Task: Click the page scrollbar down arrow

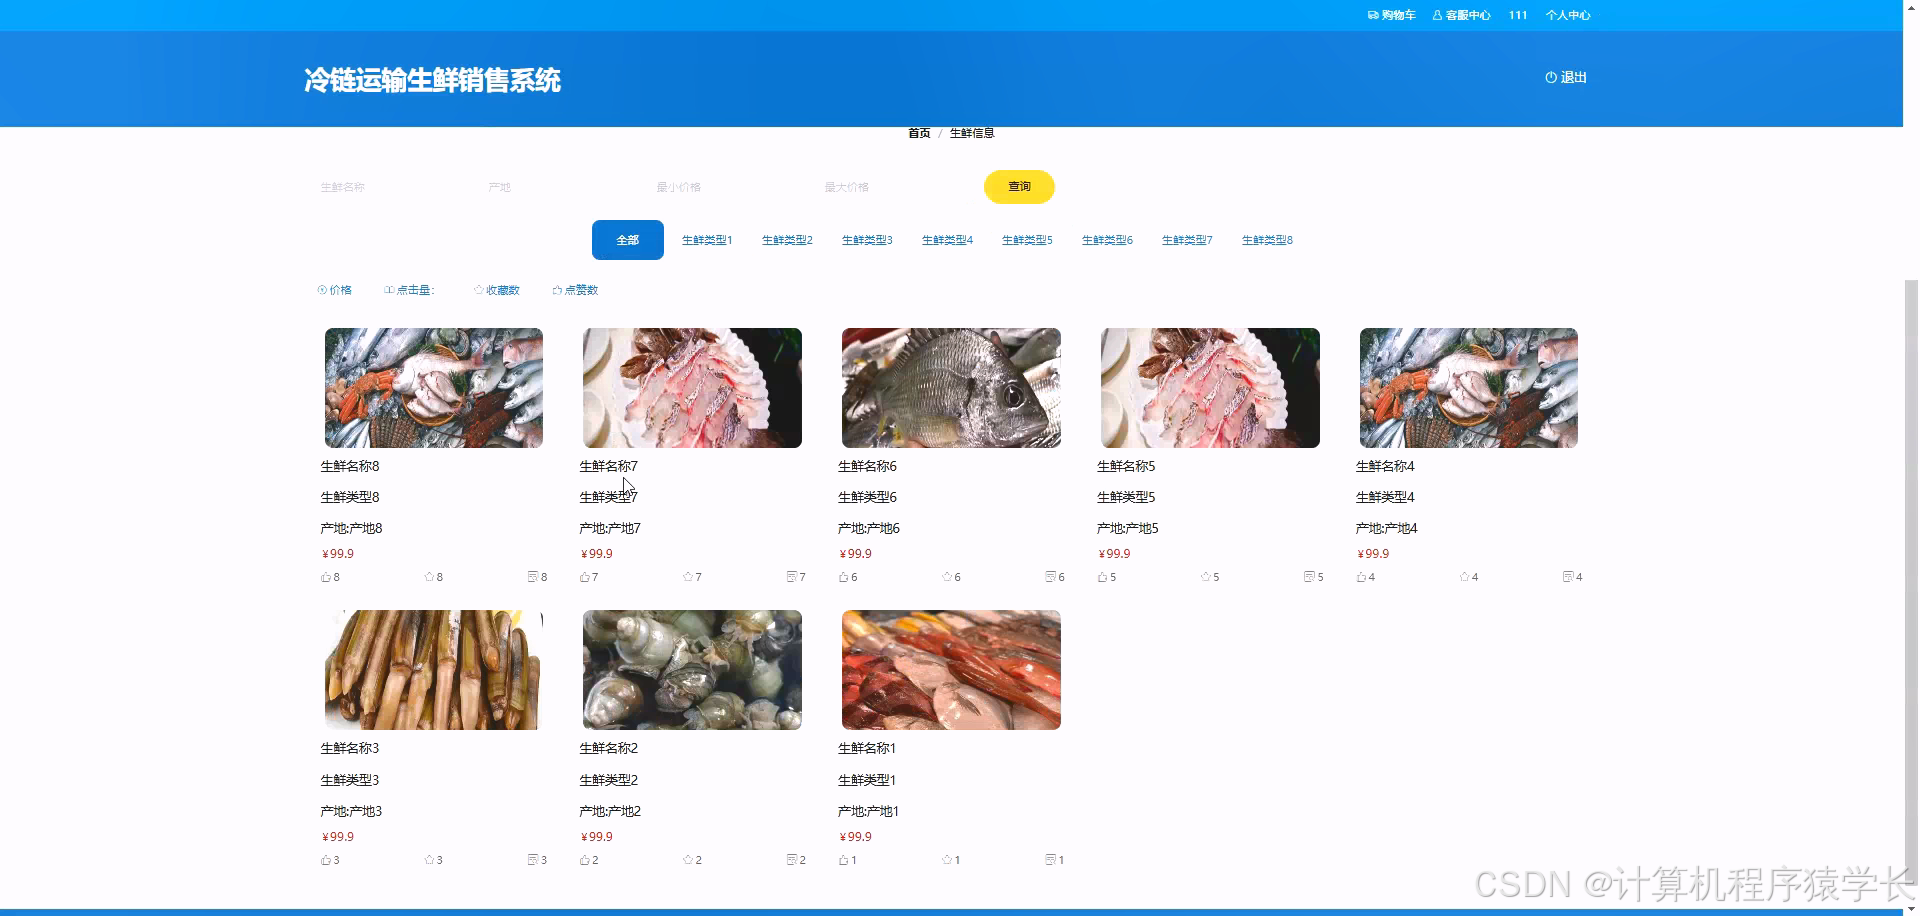Action: (x=1911, y=908)
